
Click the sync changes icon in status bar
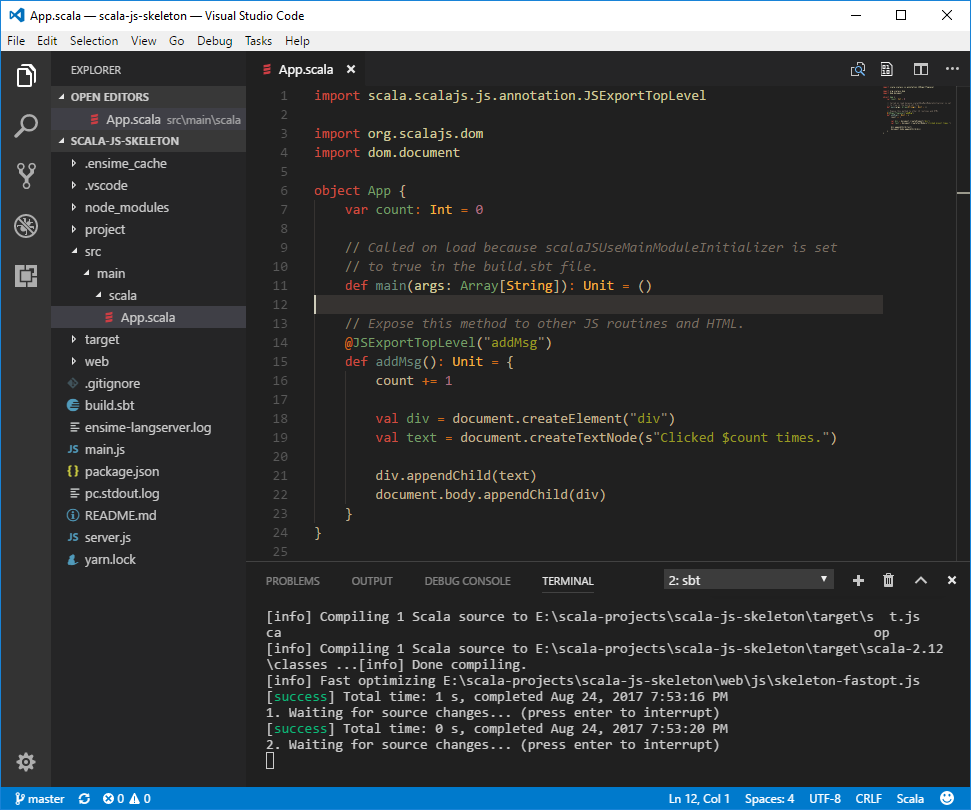84,799
